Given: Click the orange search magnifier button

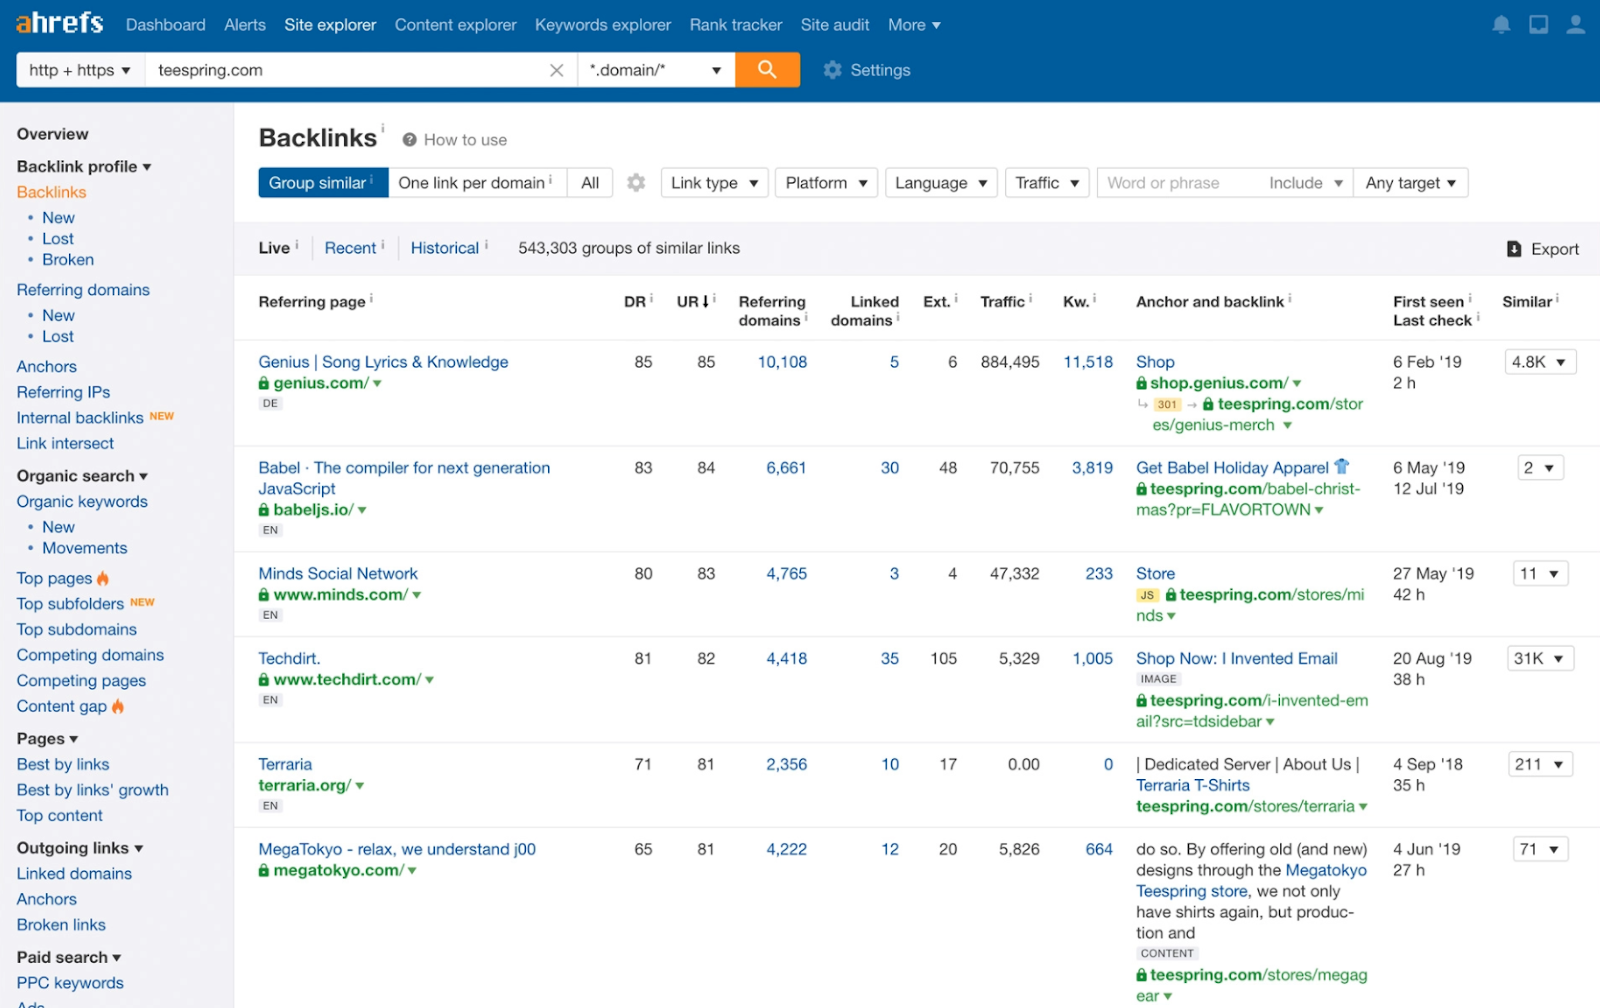Looking at the screenshot, I should [x=767, y=70].
